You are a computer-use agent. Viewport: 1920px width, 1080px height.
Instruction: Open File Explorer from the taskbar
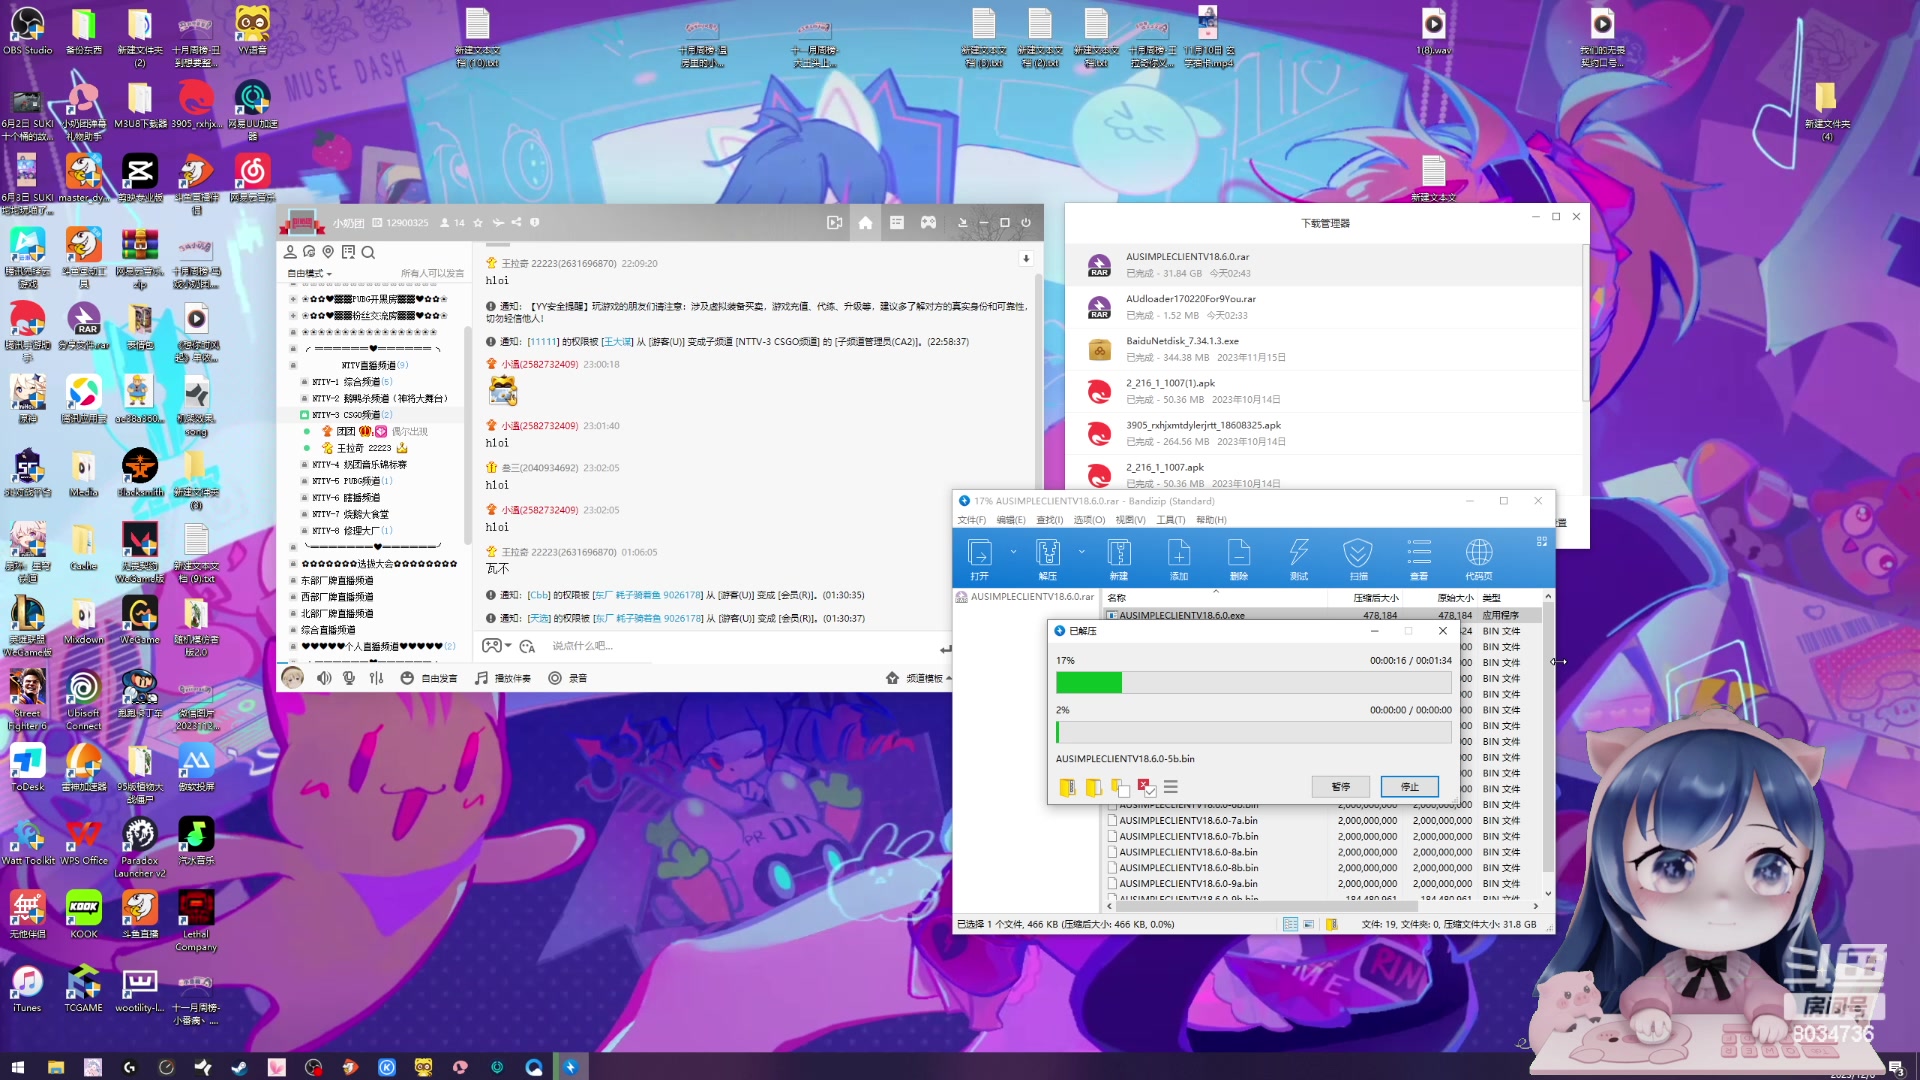pyautogui.click(x=56, y=1067)
